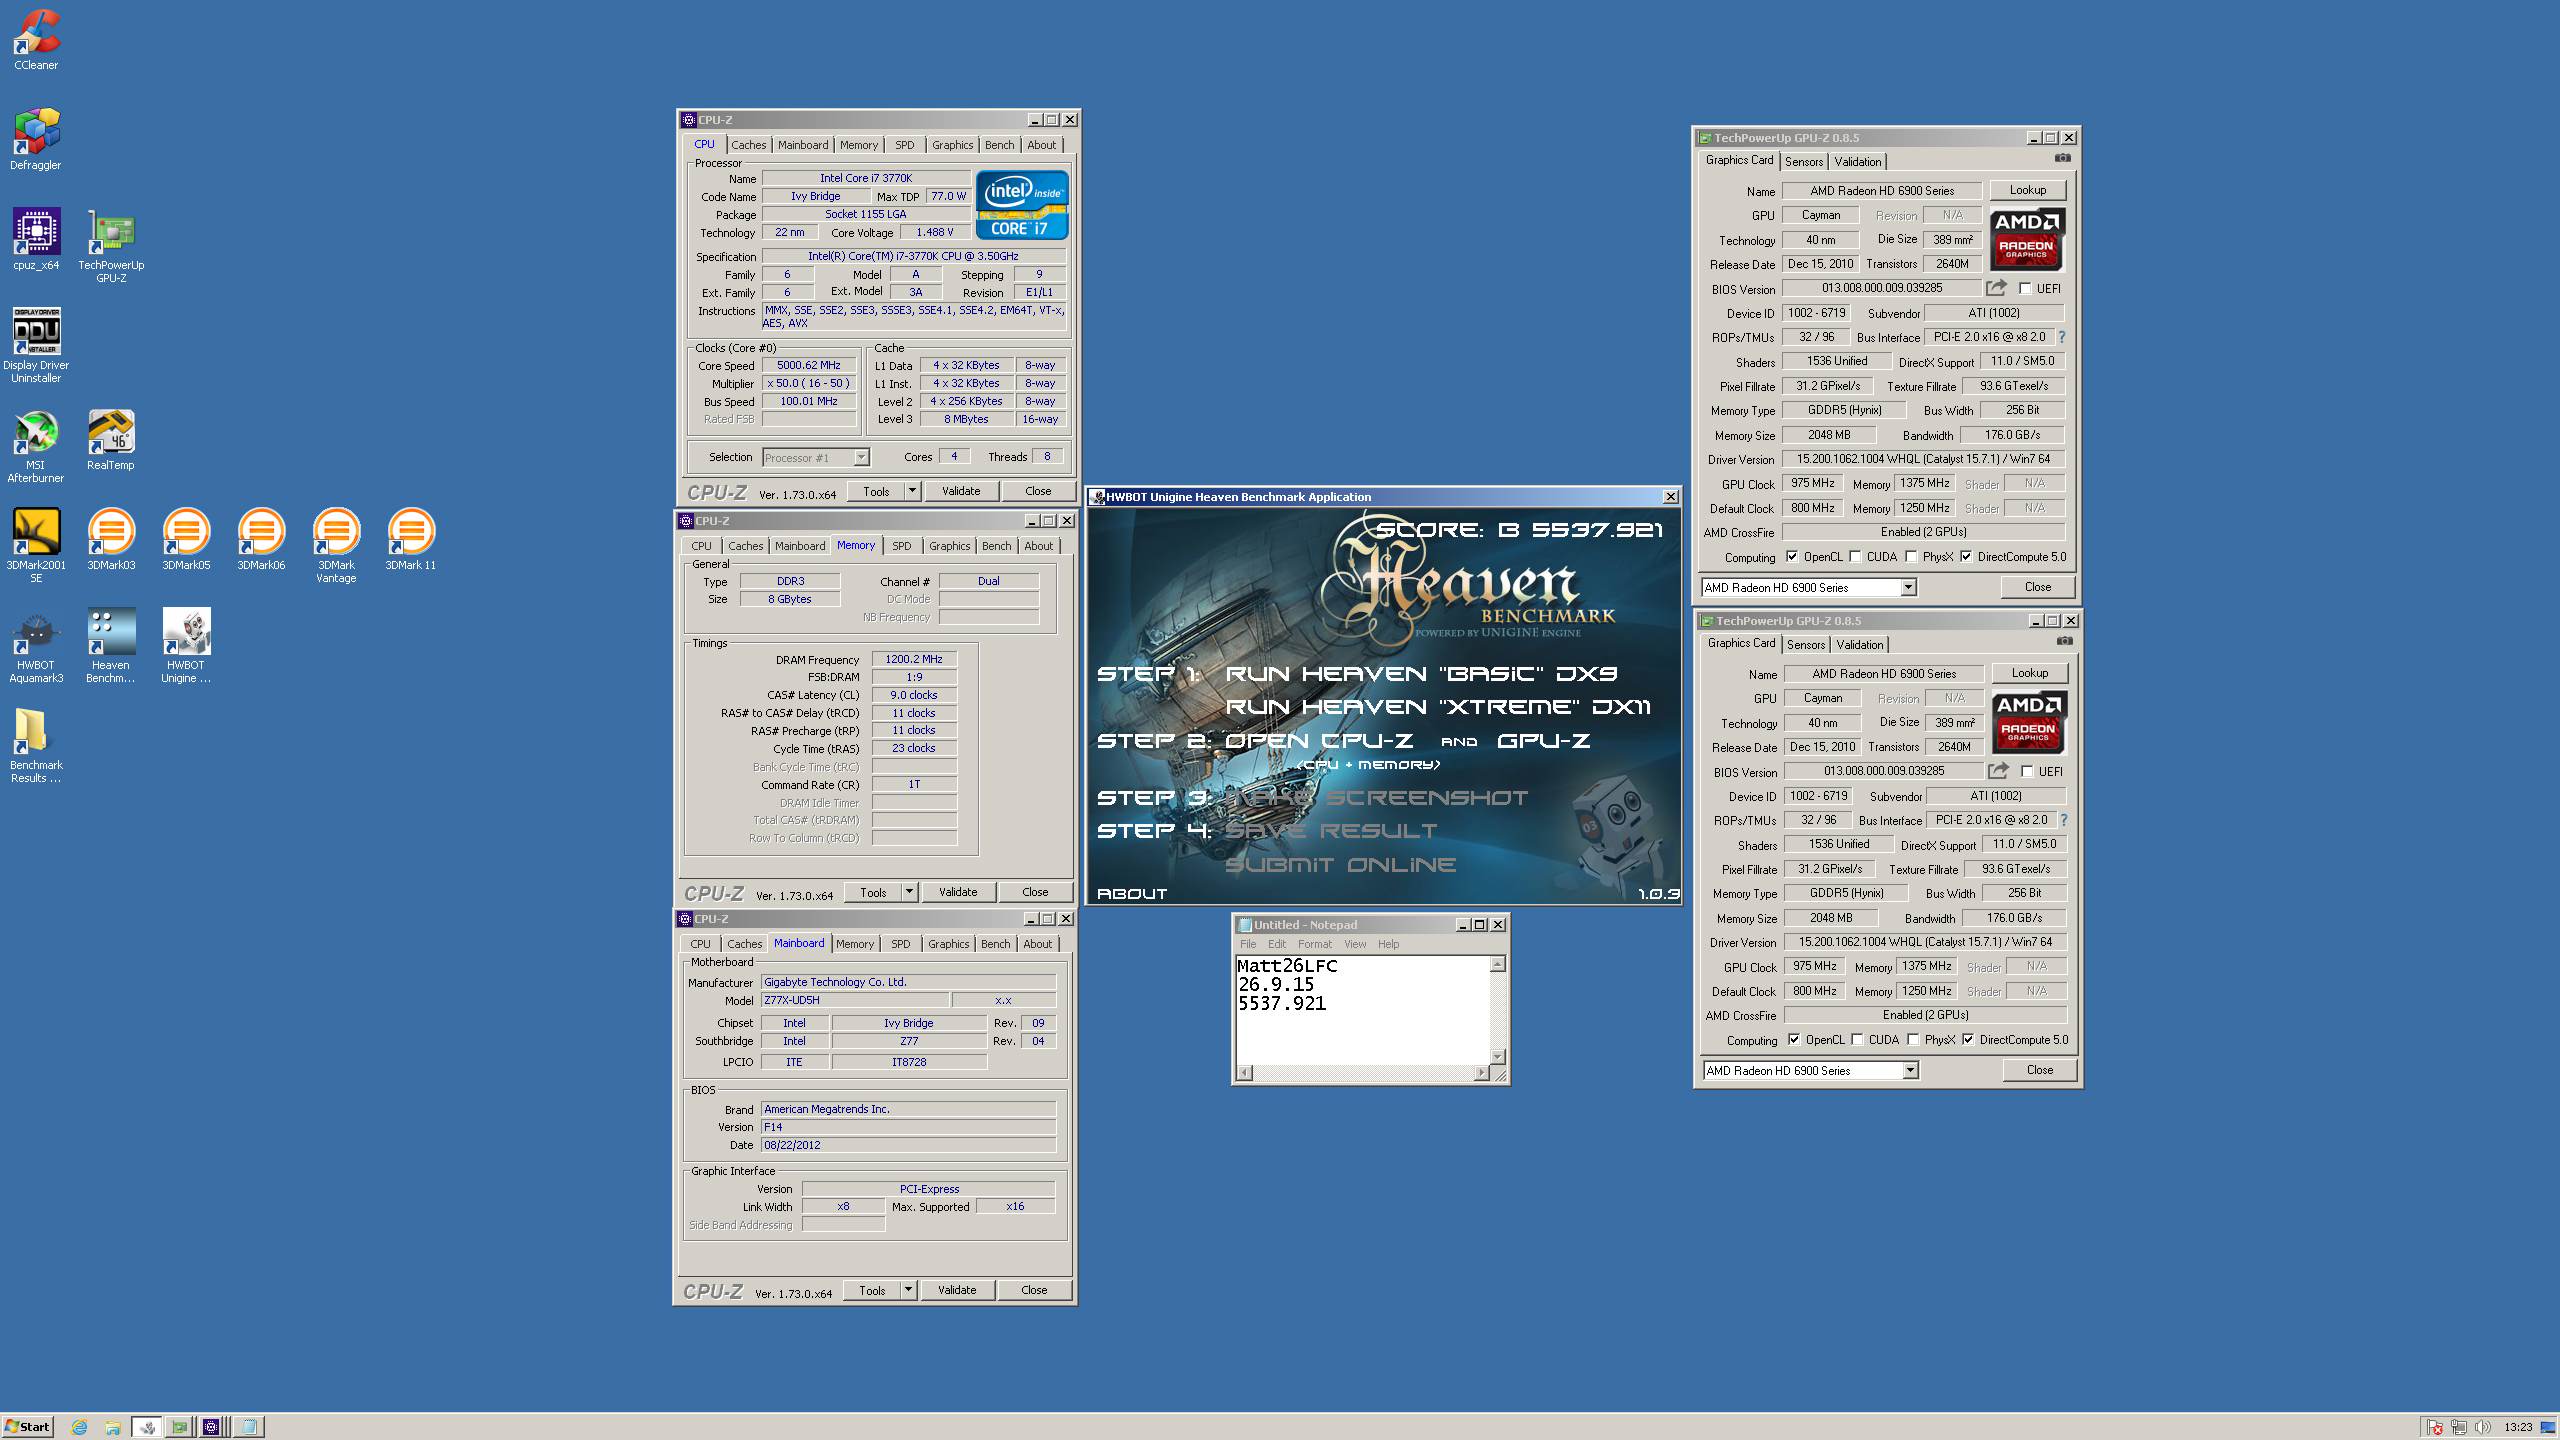Toggle DirectCompute 5.0 checkbox in bottom GPU-Z
The image size is (2560, 1440).
[1968, 1040]
